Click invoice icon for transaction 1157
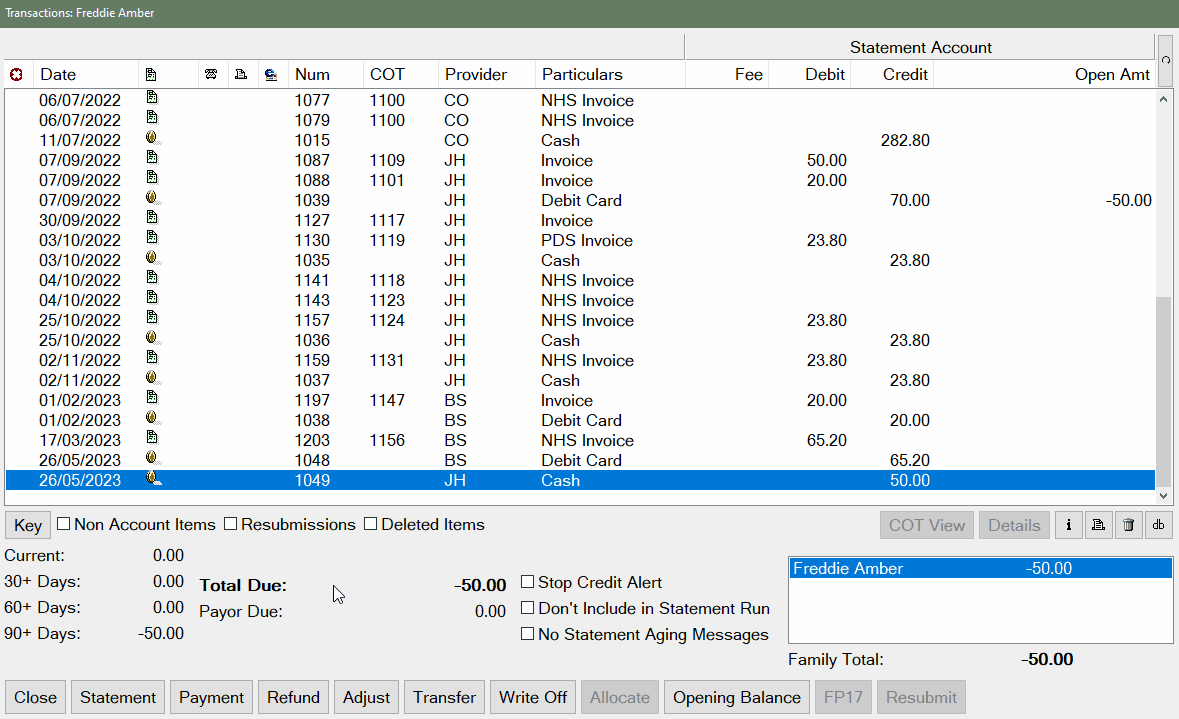This screenshot has height=719, width=1179. (152, 317)
